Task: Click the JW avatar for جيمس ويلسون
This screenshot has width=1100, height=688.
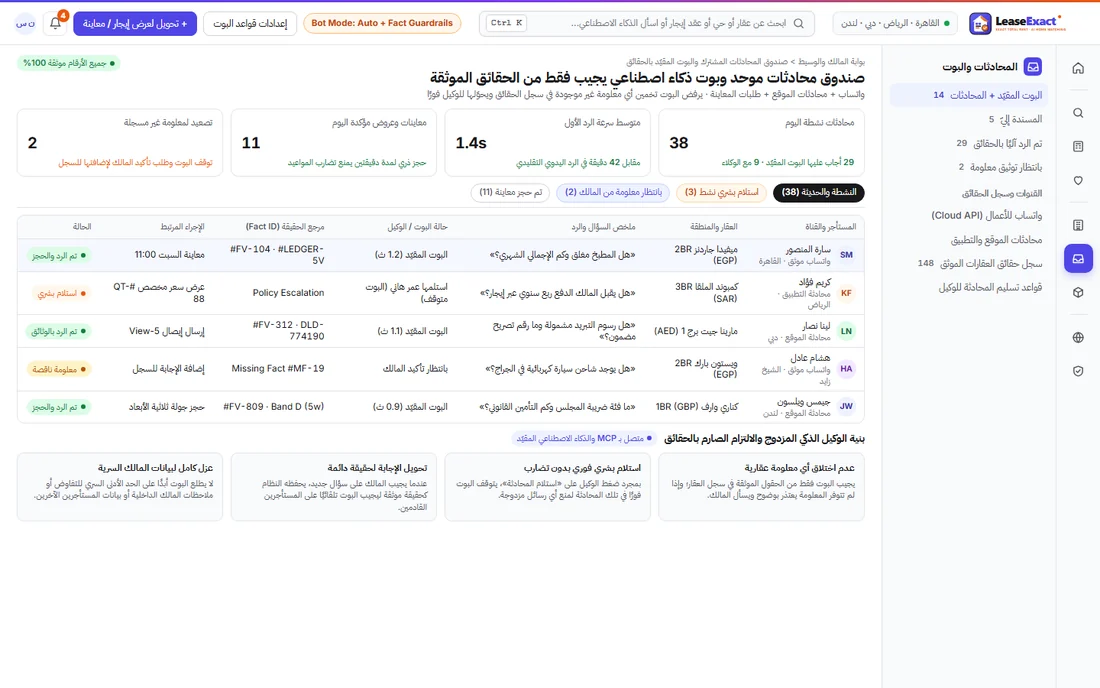Action: point(847,406)
